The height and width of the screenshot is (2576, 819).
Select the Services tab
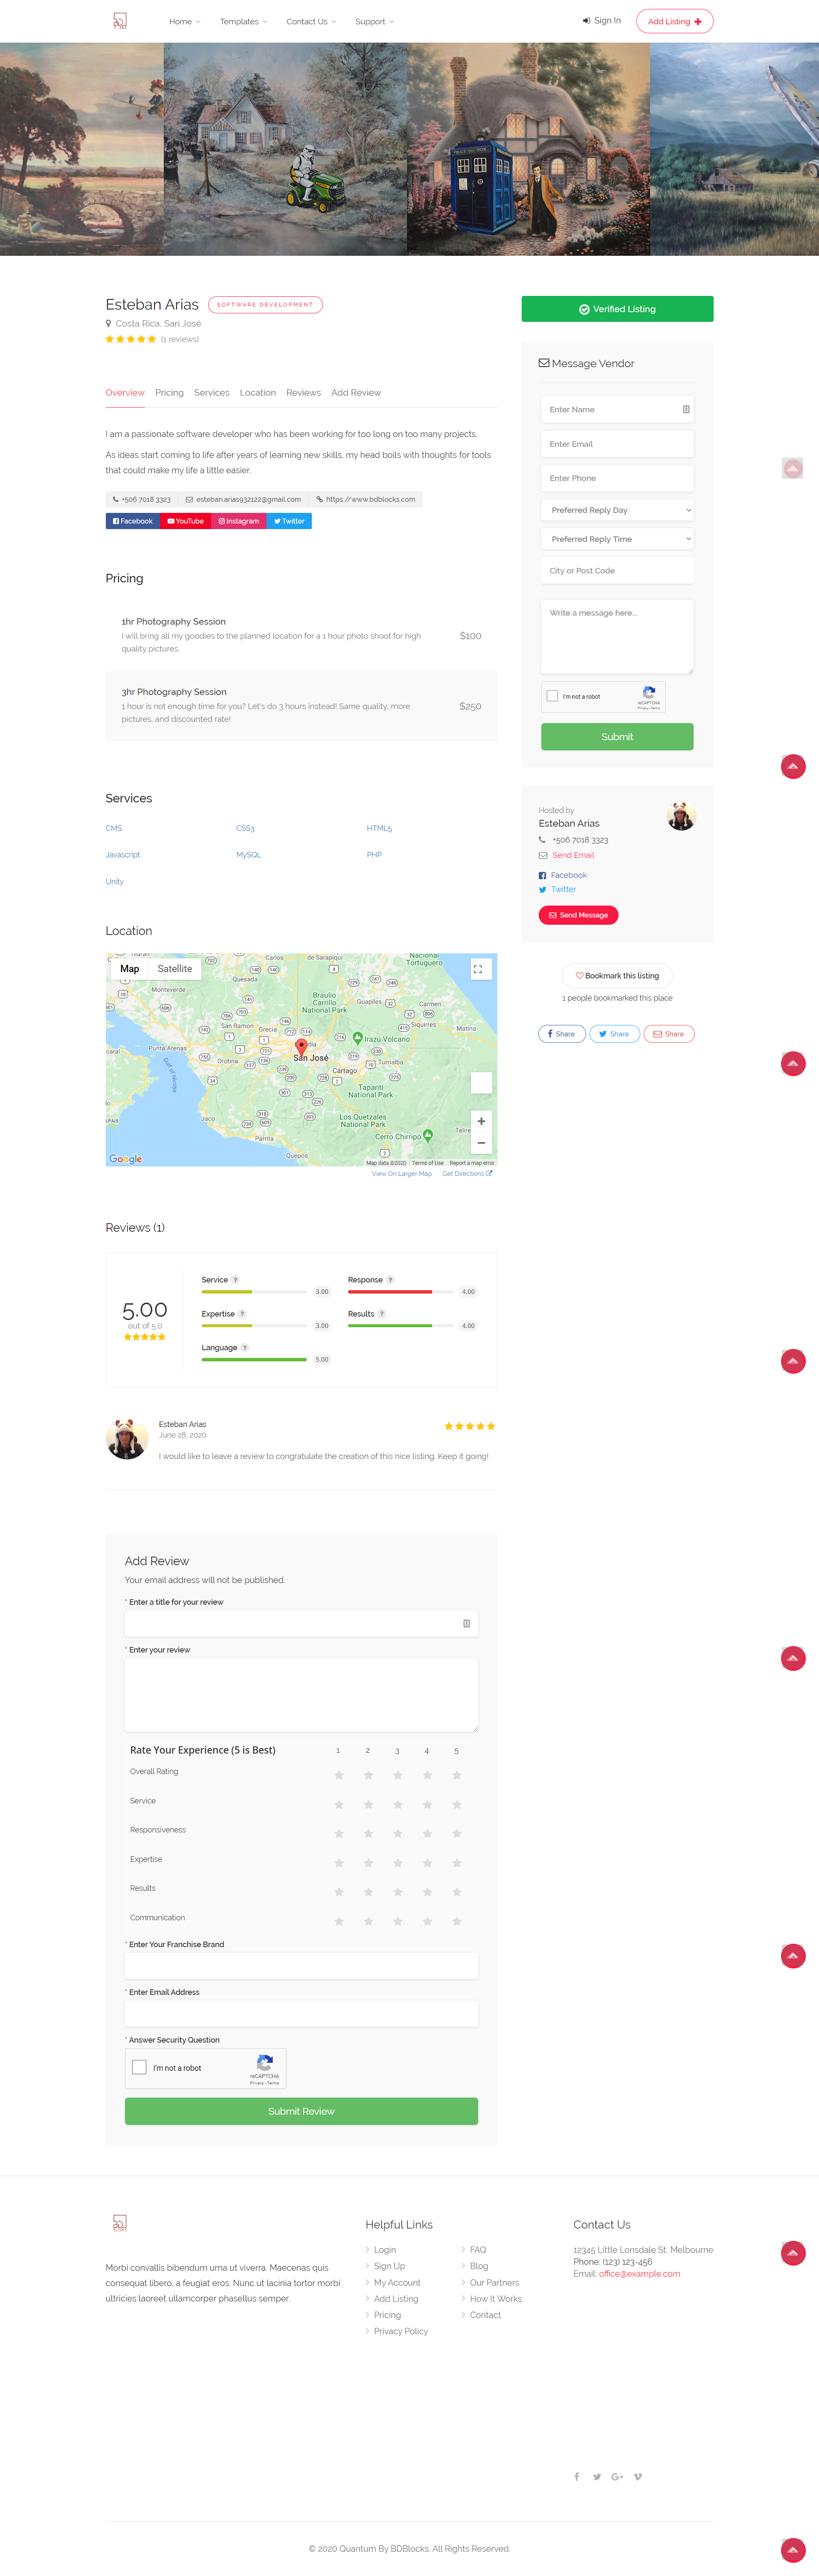[212, 393]
